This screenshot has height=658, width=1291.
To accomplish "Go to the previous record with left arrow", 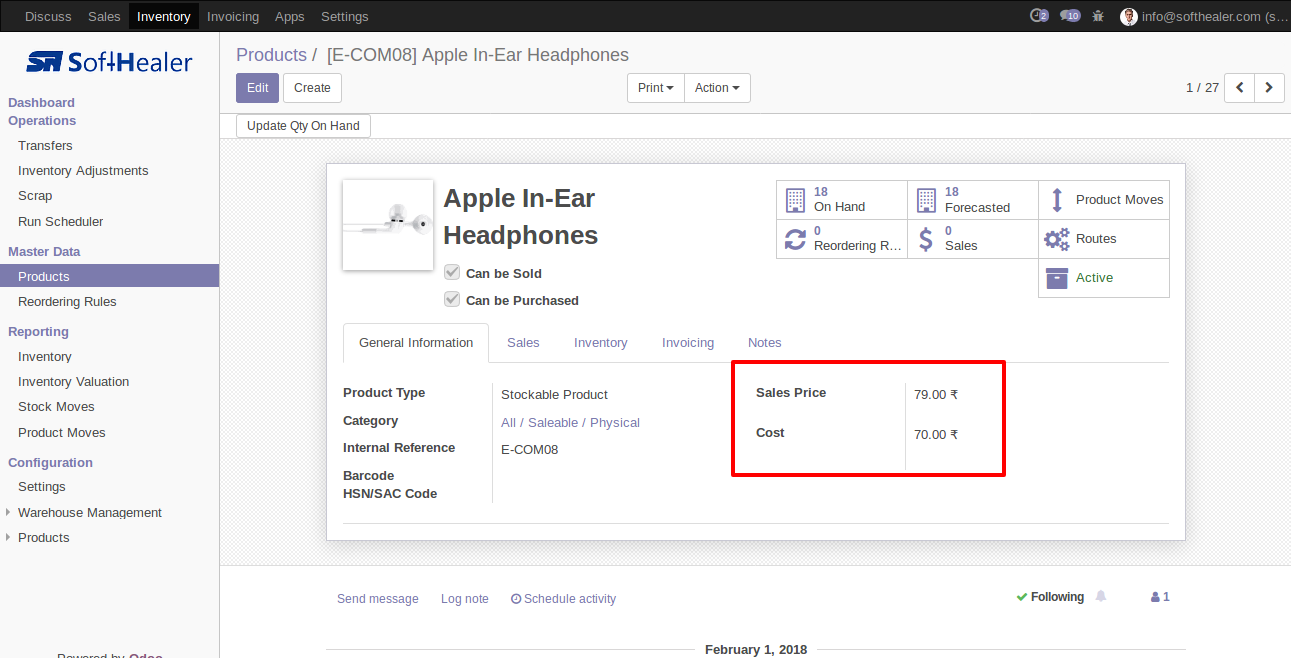I will [x=1240, y=88].
